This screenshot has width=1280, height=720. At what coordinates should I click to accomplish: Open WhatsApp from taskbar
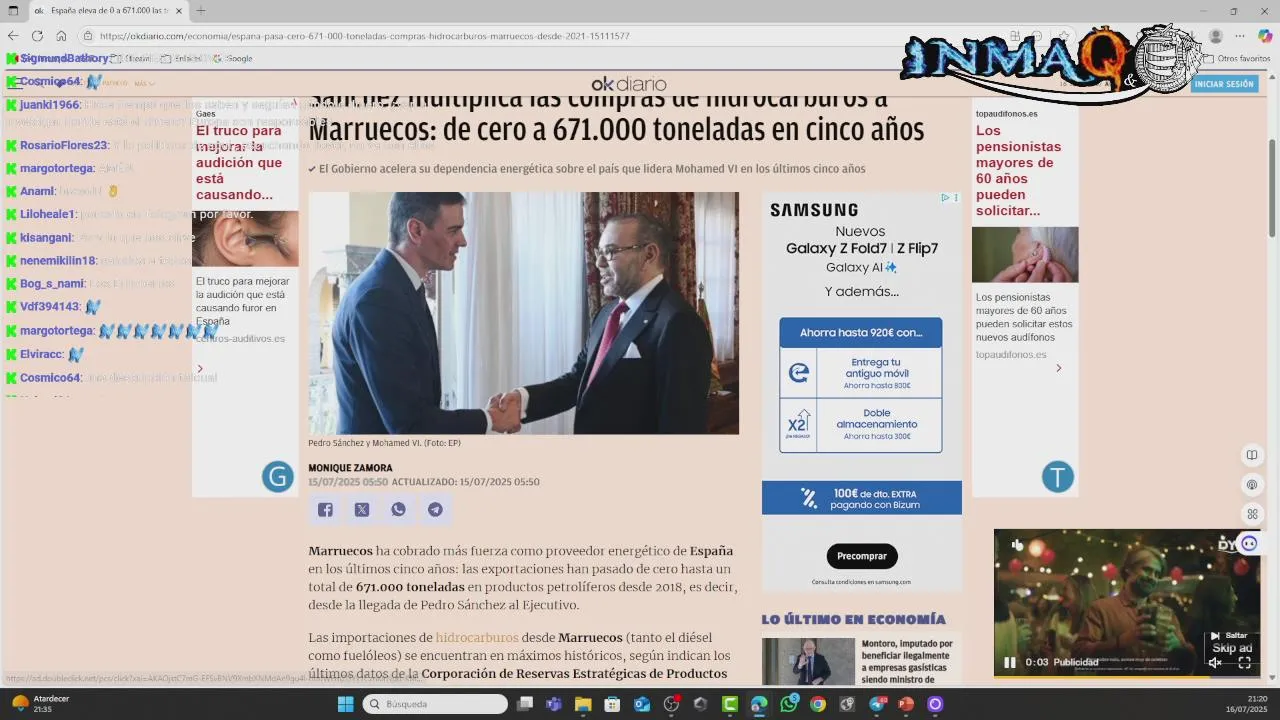coord(789,704)
